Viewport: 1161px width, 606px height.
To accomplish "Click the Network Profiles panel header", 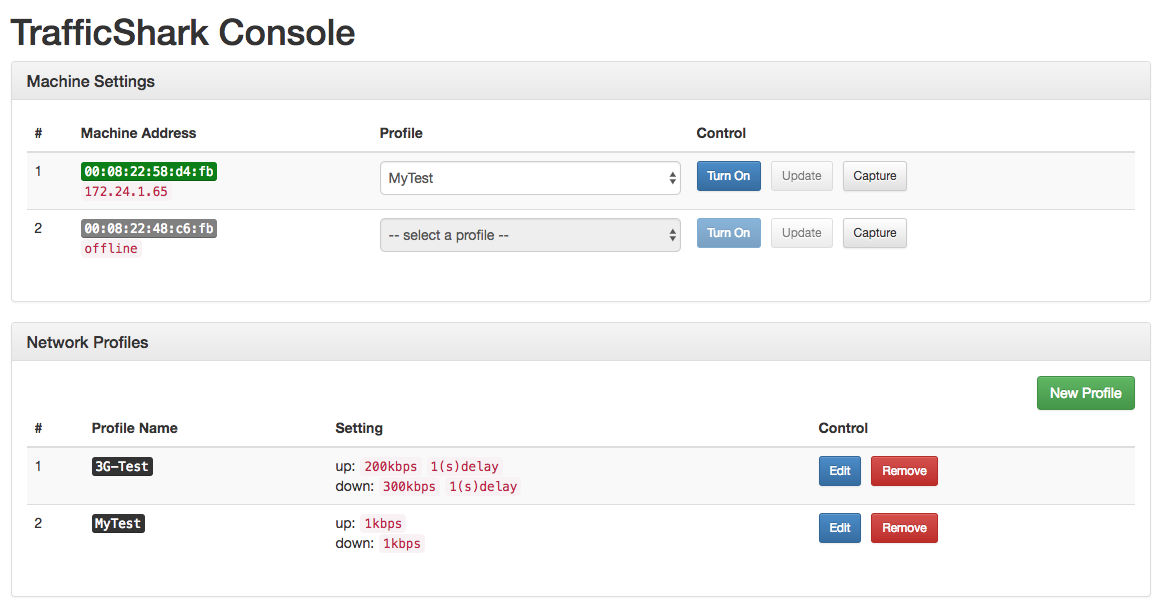I will point(87,342).
